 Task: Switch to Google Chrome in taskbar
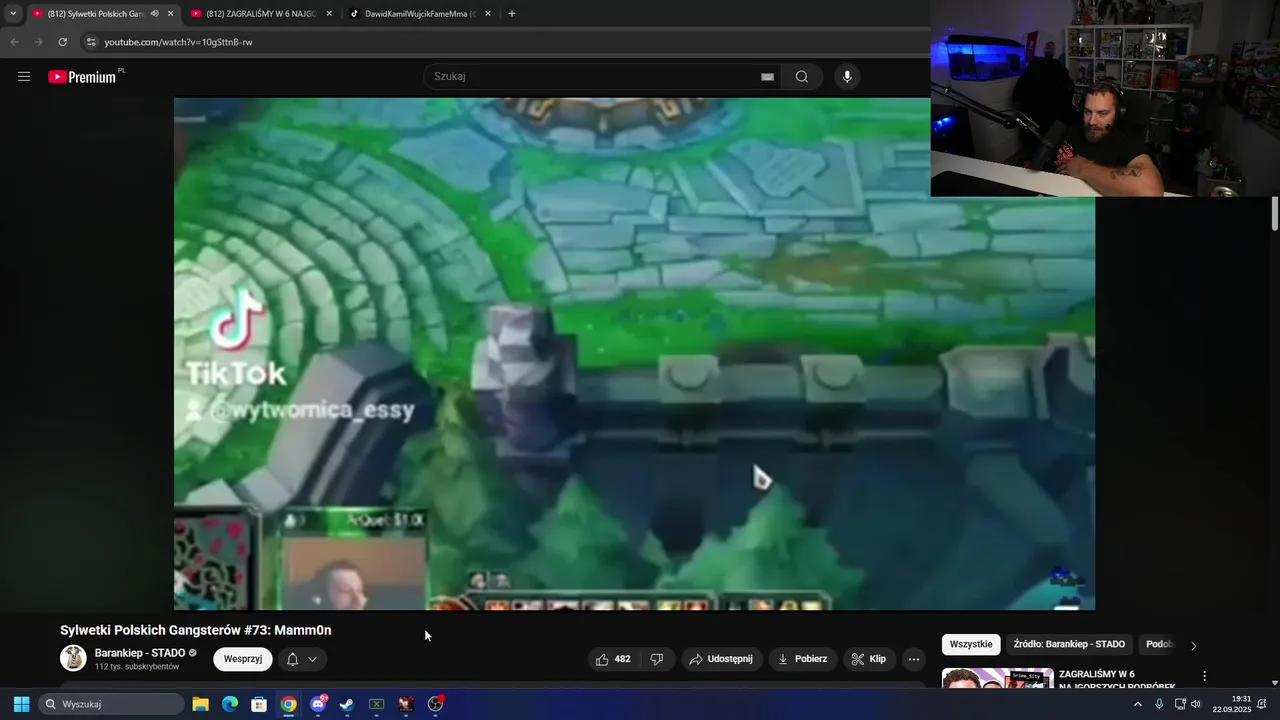288,704
